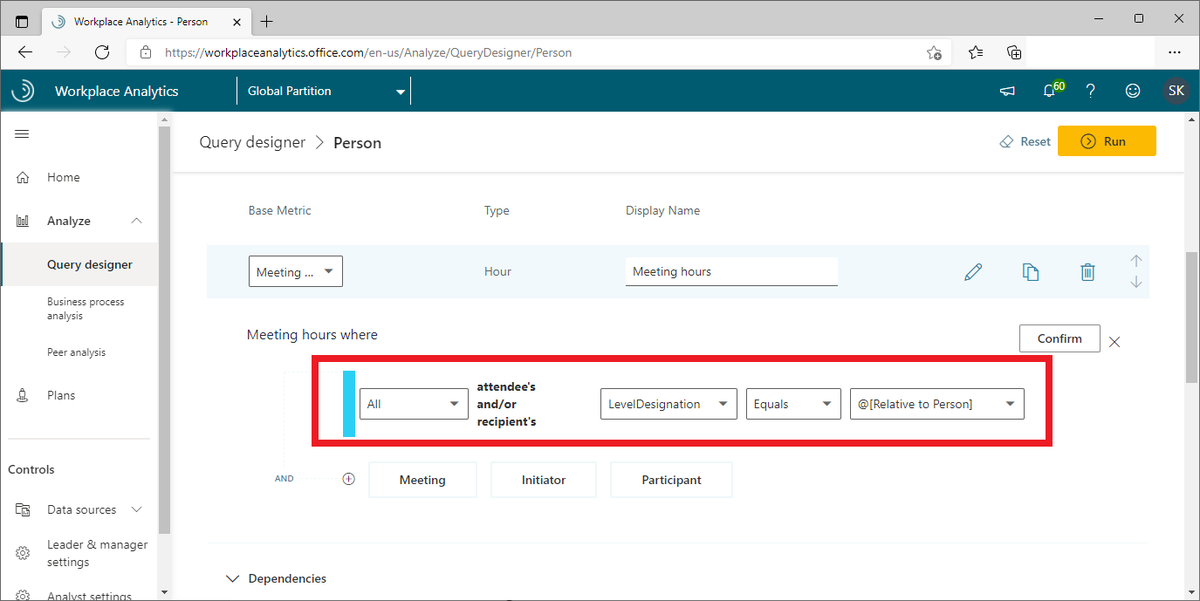Click the Reset button
This screenshot has height=601, width=1200.
1025,142
